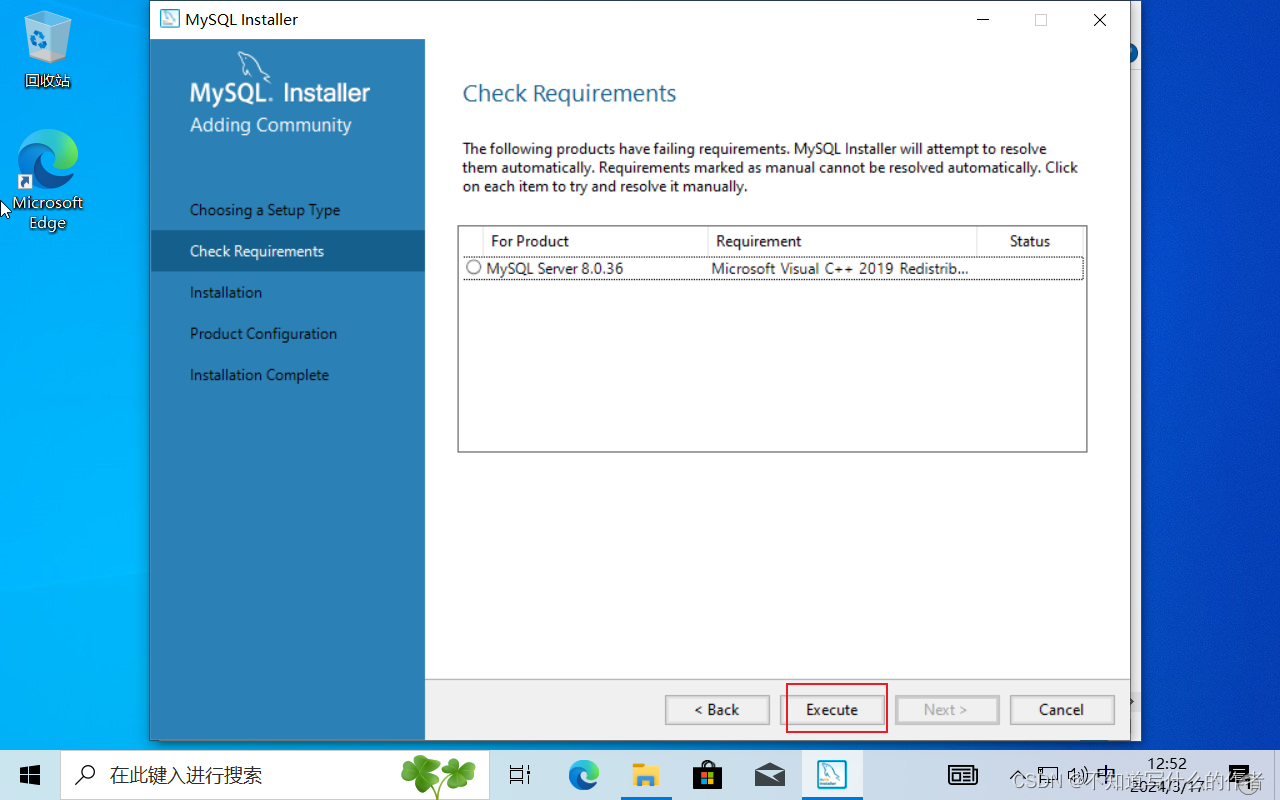Click the Requirement column header
The height and width of the screenshot is (800, 1280).
842,241
